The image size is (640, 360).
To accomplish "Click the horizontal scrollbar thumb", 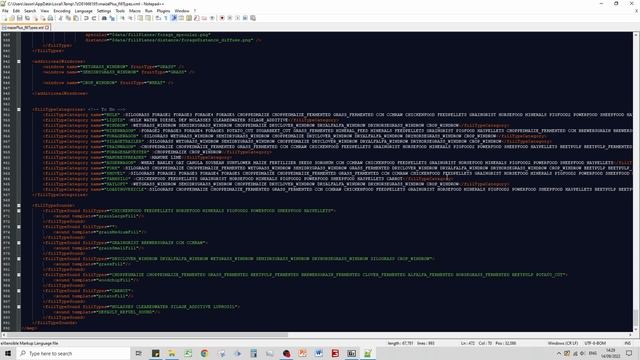I will pos(147,335).
